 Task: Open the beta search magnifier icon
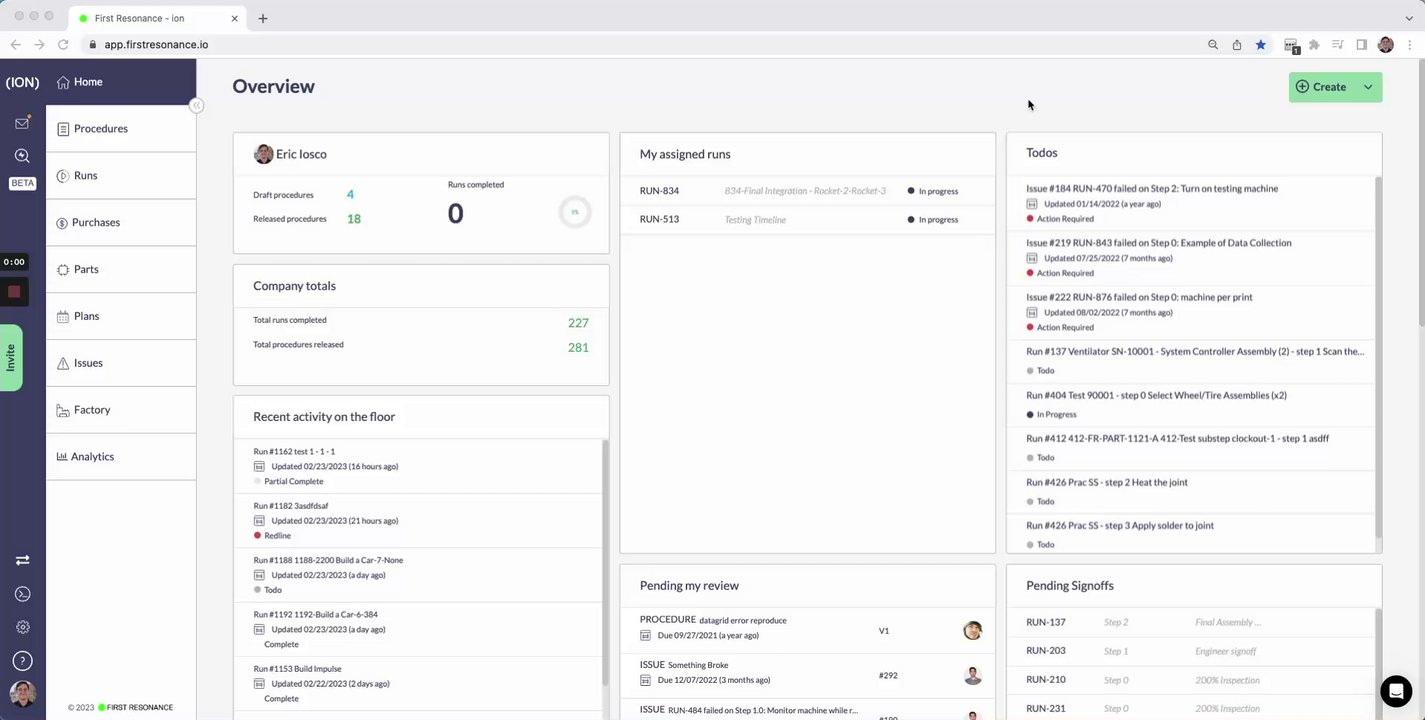(x=22, y=156)
